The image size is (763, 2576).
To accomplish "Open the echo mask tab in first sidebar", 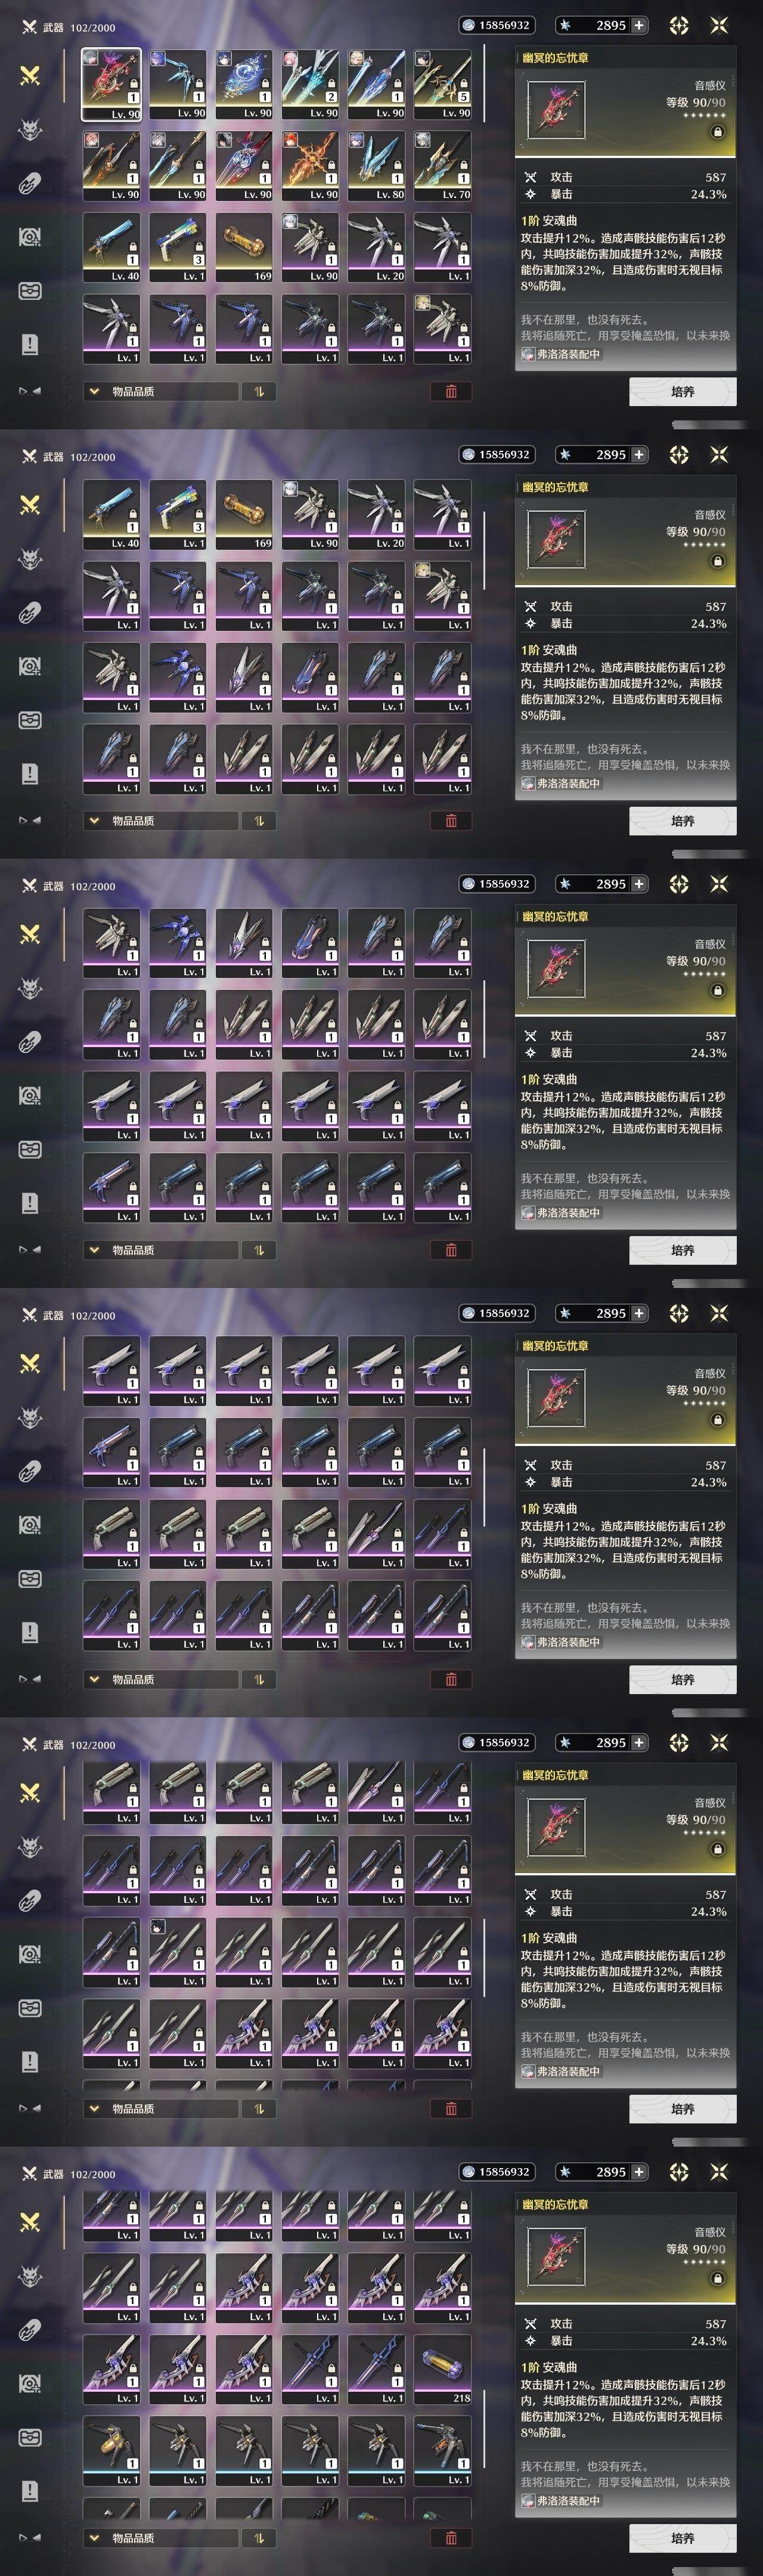I will click(x=30, y=129).
